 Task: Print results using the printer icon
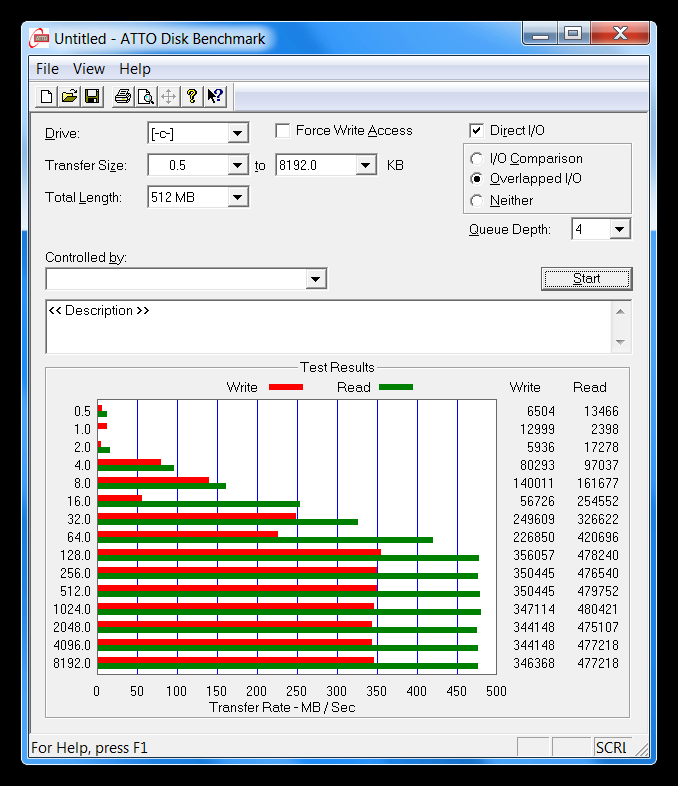(123, 97)
